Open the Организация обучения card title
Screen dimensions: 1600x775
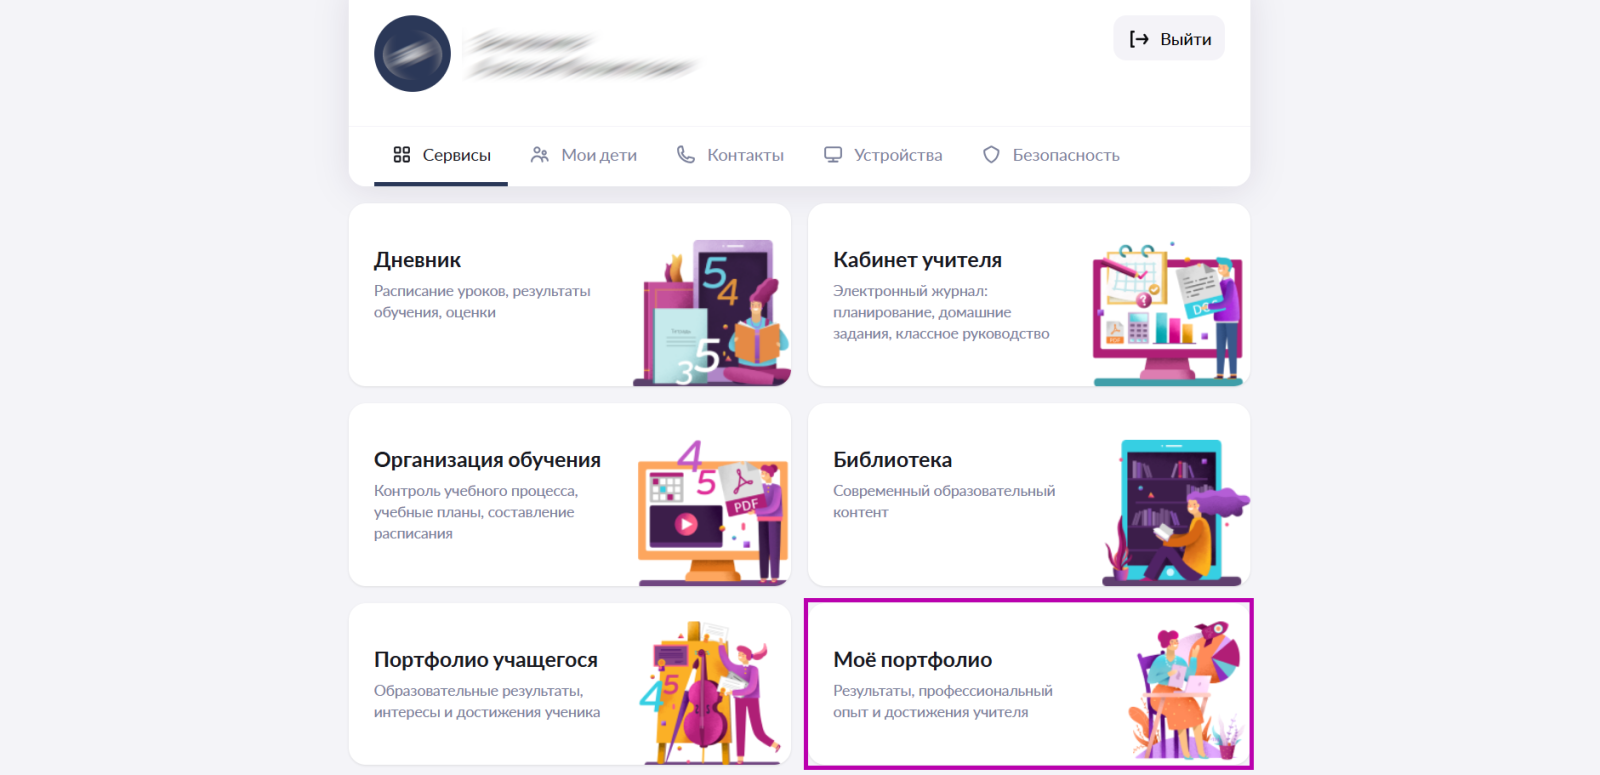(x=487, y=460)
